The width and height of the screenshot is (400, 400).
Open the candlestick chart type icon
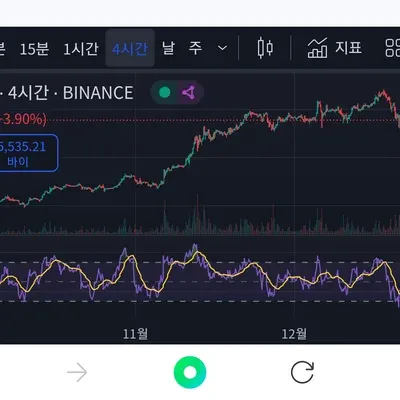(x=265, y=48)
